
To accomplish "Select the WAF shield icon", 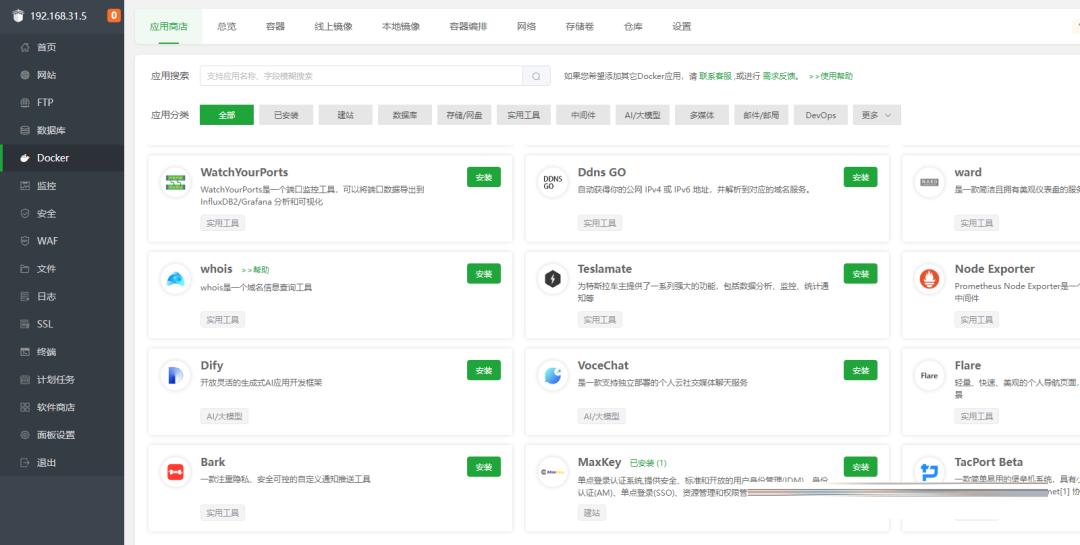I will tap(25, 241).
